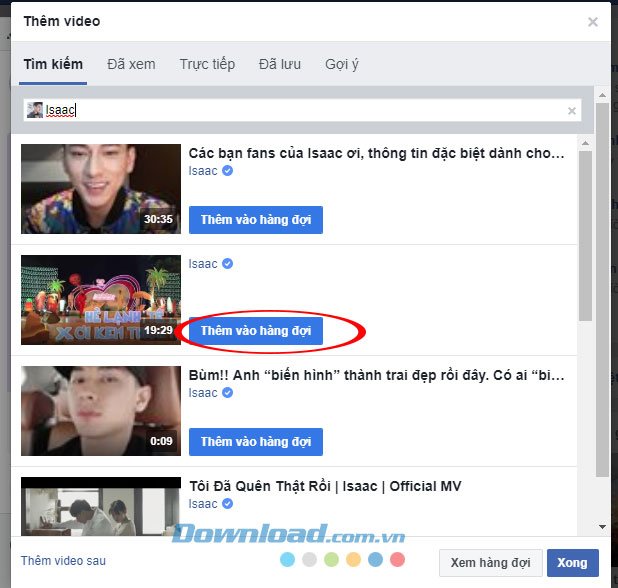
Task: Click inner results list scroll-up arrow
Action: [585, 143]
